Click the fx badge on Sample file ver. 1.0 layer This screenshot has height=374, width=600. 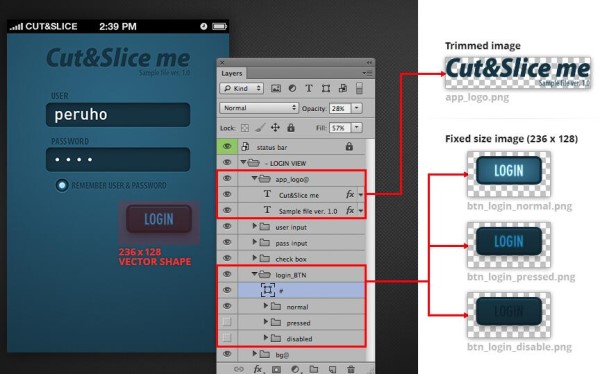(350, 210)
